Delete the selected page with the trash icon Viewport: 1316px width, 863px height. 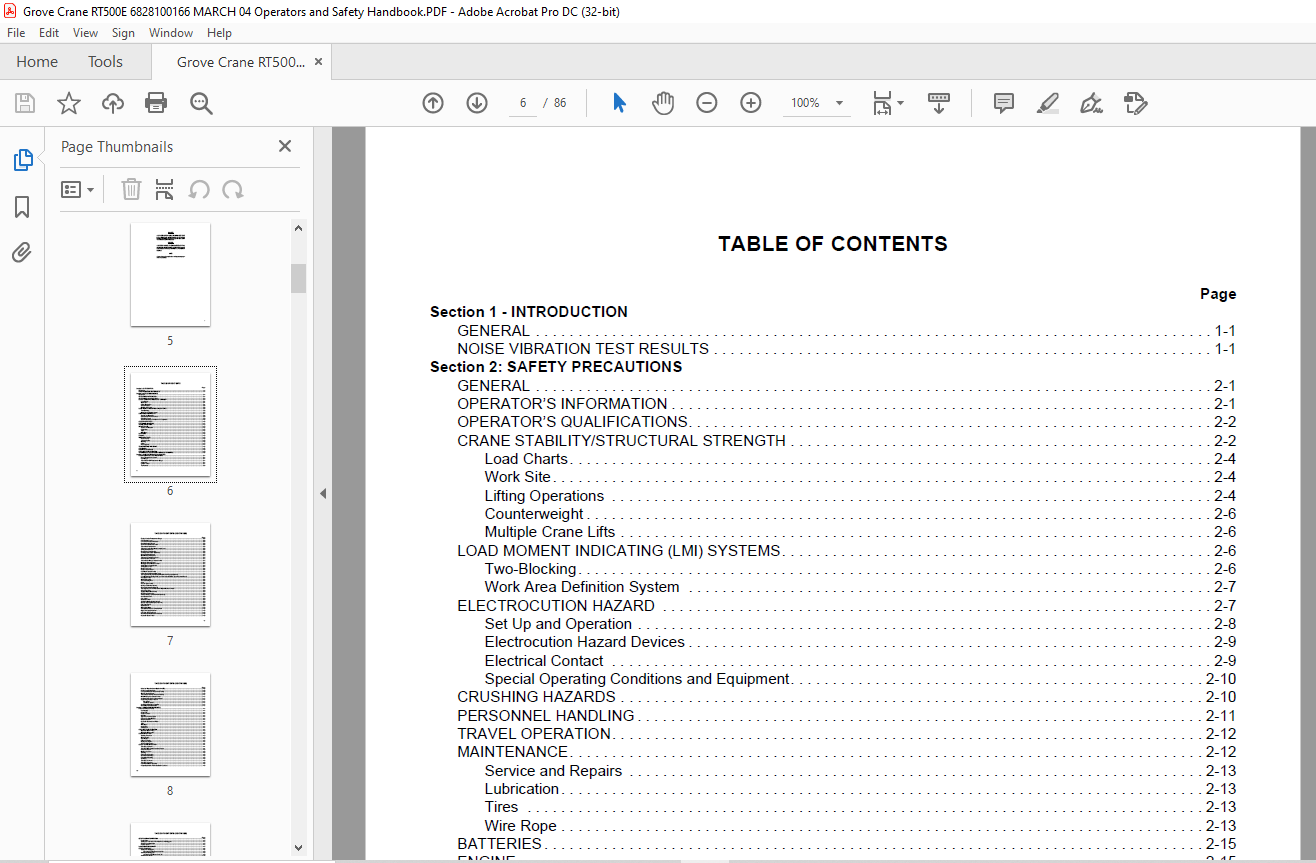[x=131, y=189]
